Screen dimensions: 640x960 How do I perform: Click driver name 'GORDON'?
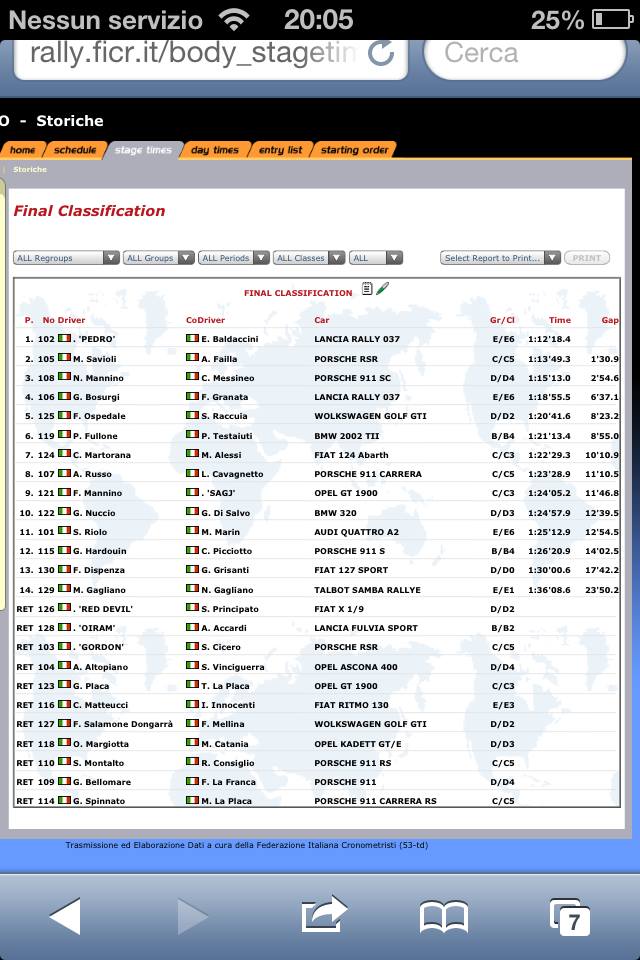pyautogui.click(x=100, y=647)
